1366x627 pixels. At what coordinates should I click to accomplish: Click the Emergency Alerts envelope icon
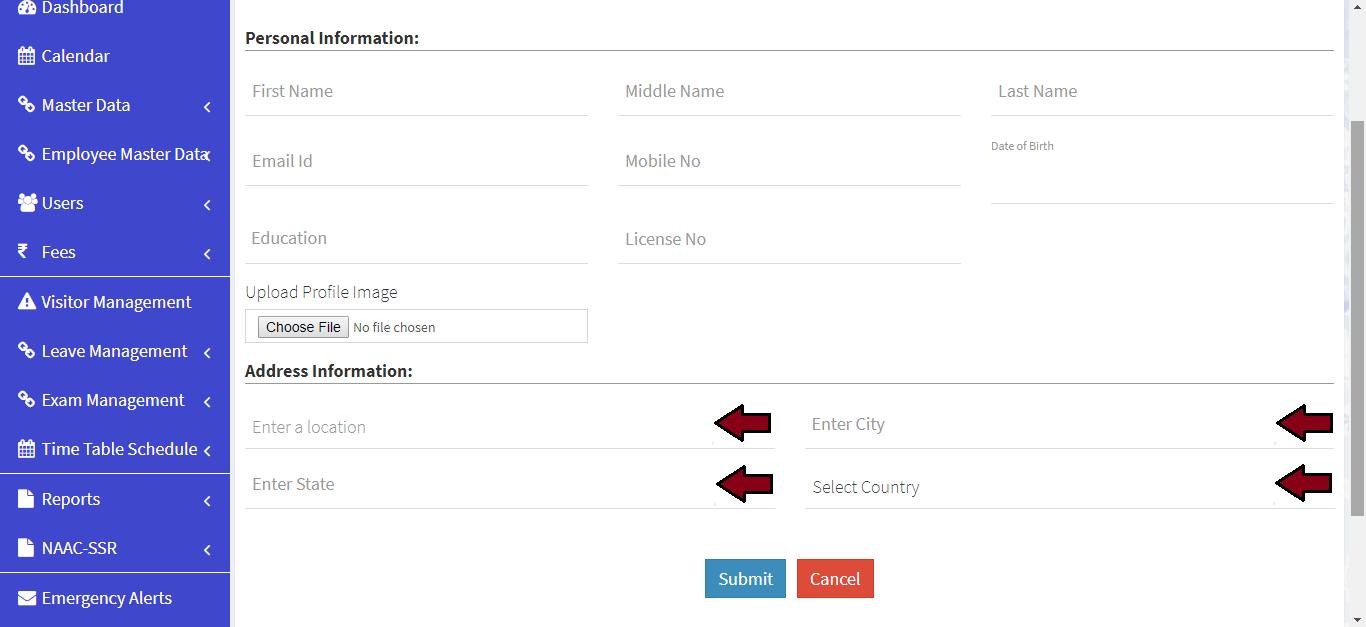pyautogui.click(x=27, y=598)
